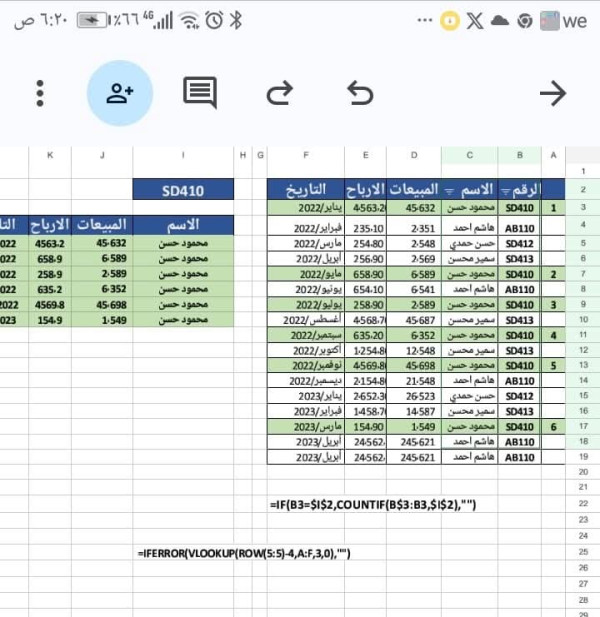Select cell 154.9 in column K
Screen dimensions: 600x617
coord(50,320)
